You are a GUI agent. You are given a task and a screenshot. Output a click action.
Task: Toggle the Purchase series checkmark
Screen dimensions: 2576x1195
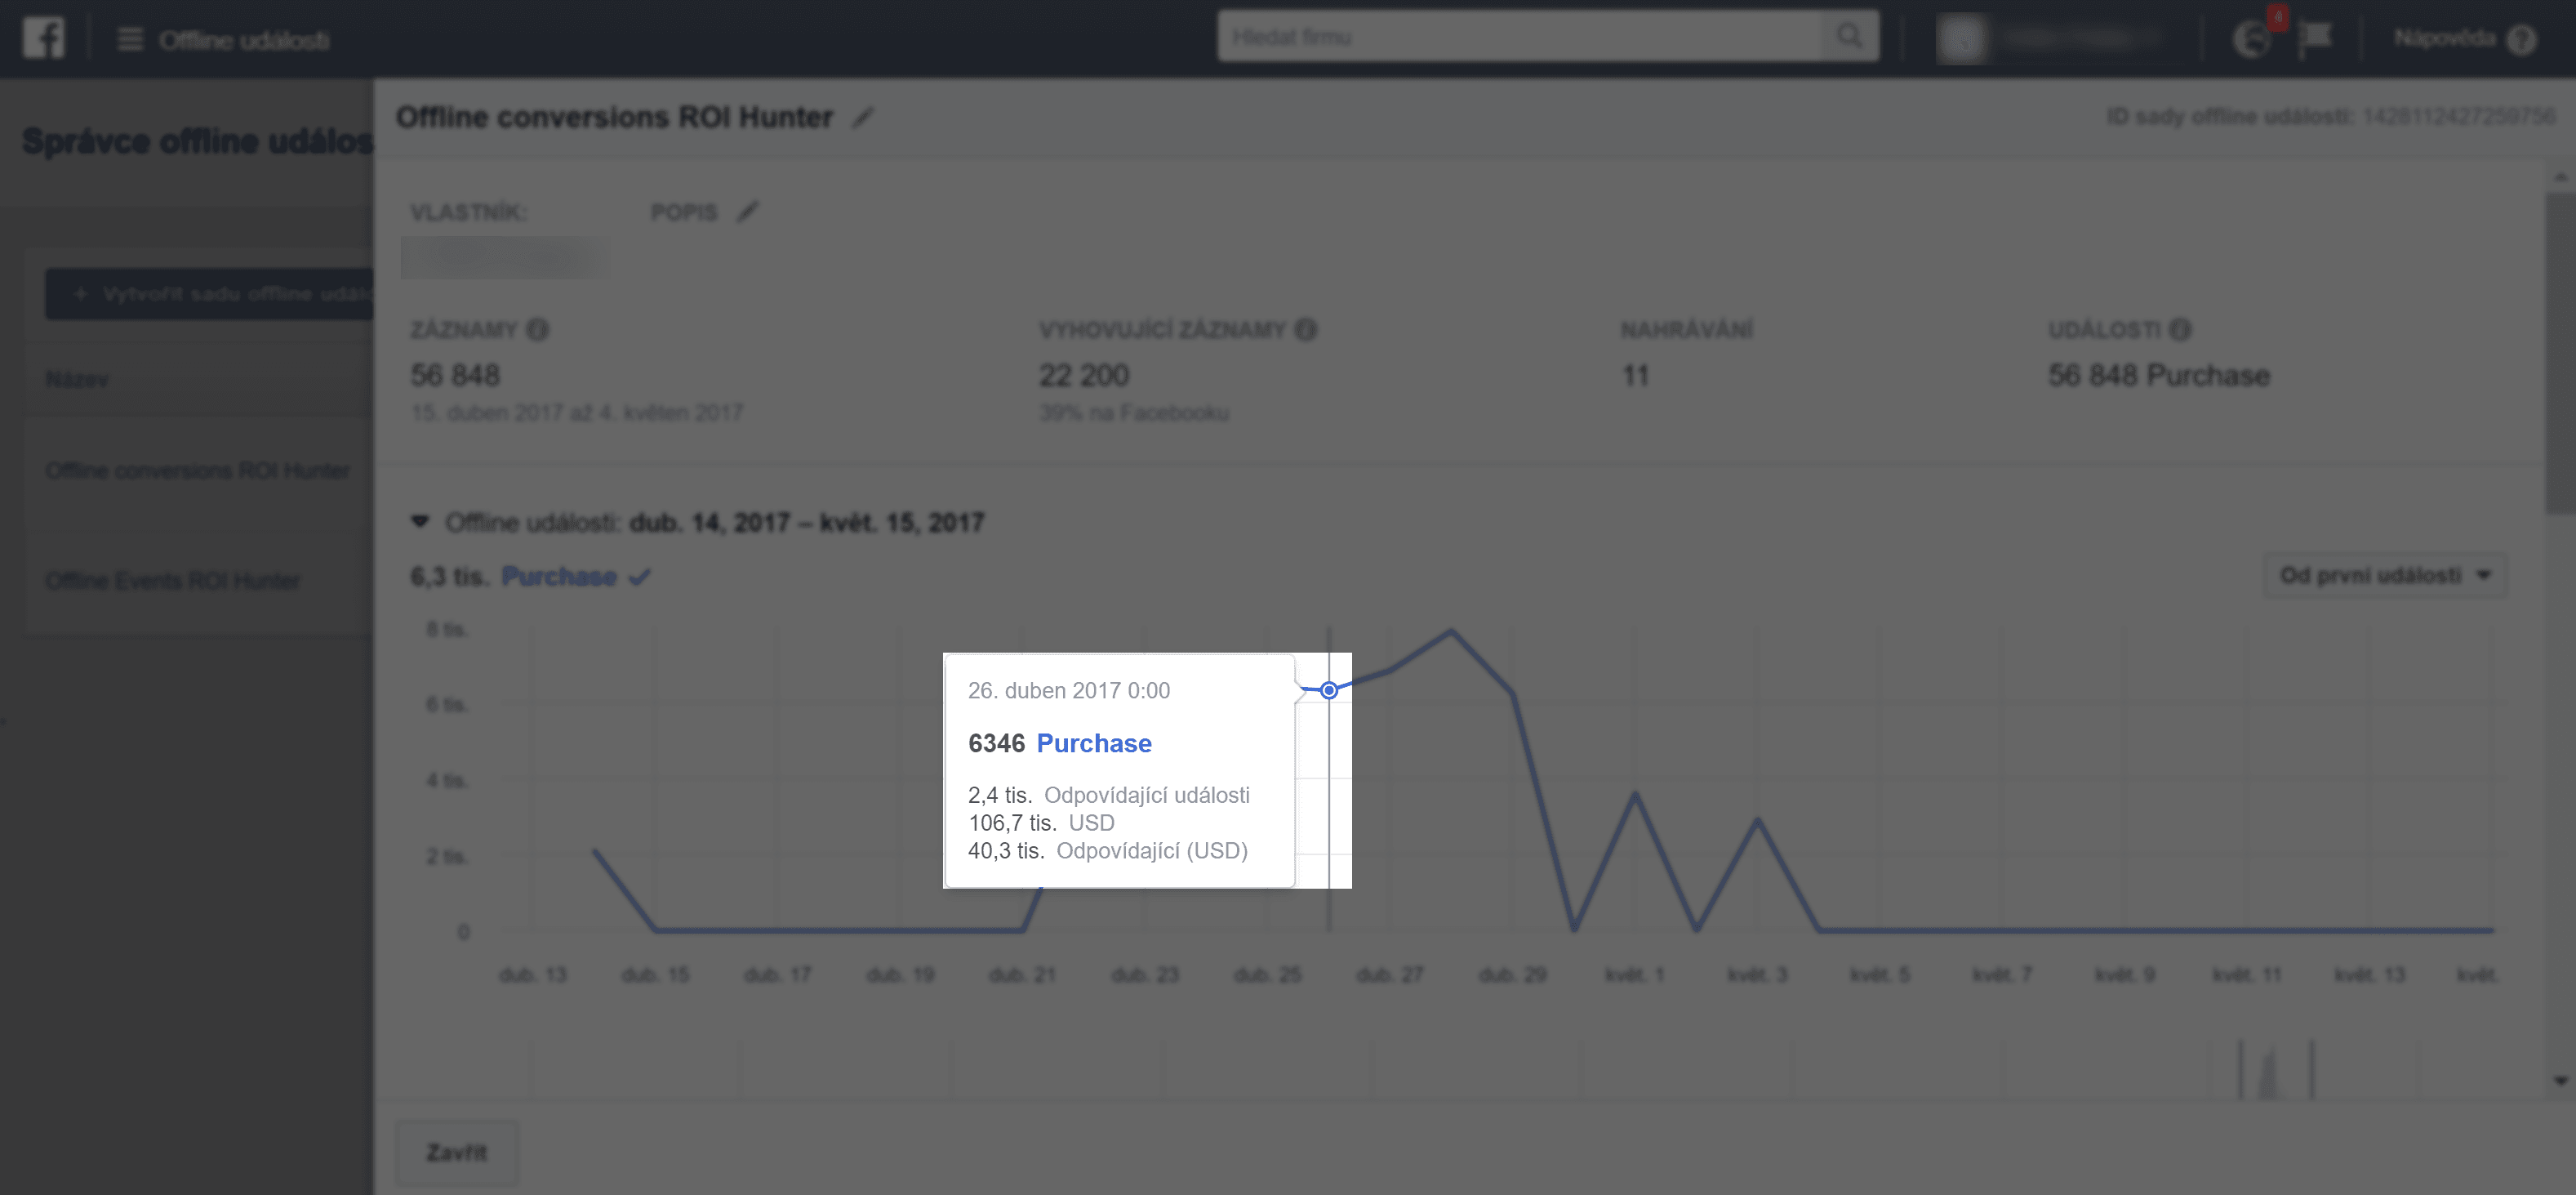point(640,577)
